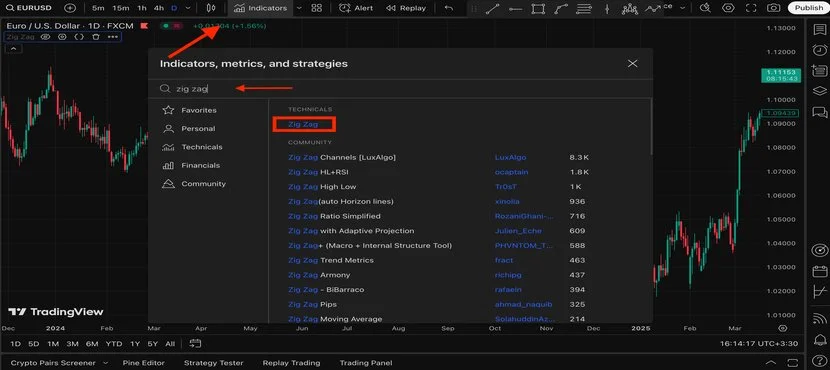The height and width of the screenshot is (370, 830).
Task: Set date range to YTD
Action: pyautogui.click(x=113, y=344)
